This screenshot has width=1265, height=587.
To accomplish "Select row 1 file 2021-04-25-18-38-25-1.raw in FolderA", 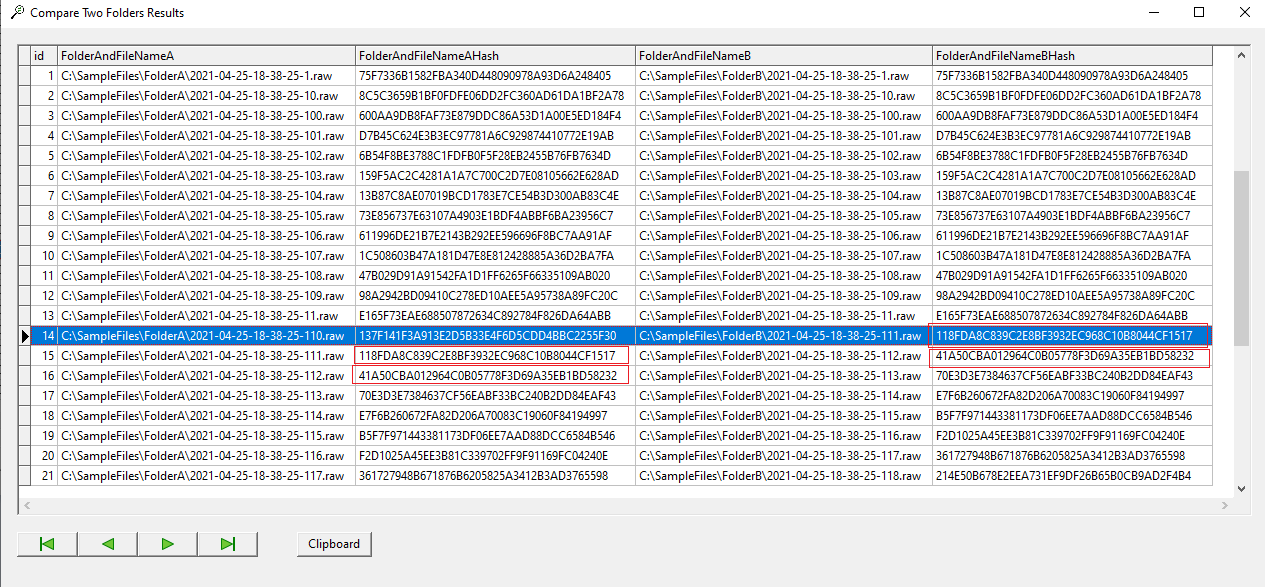I will pos(206,76).
